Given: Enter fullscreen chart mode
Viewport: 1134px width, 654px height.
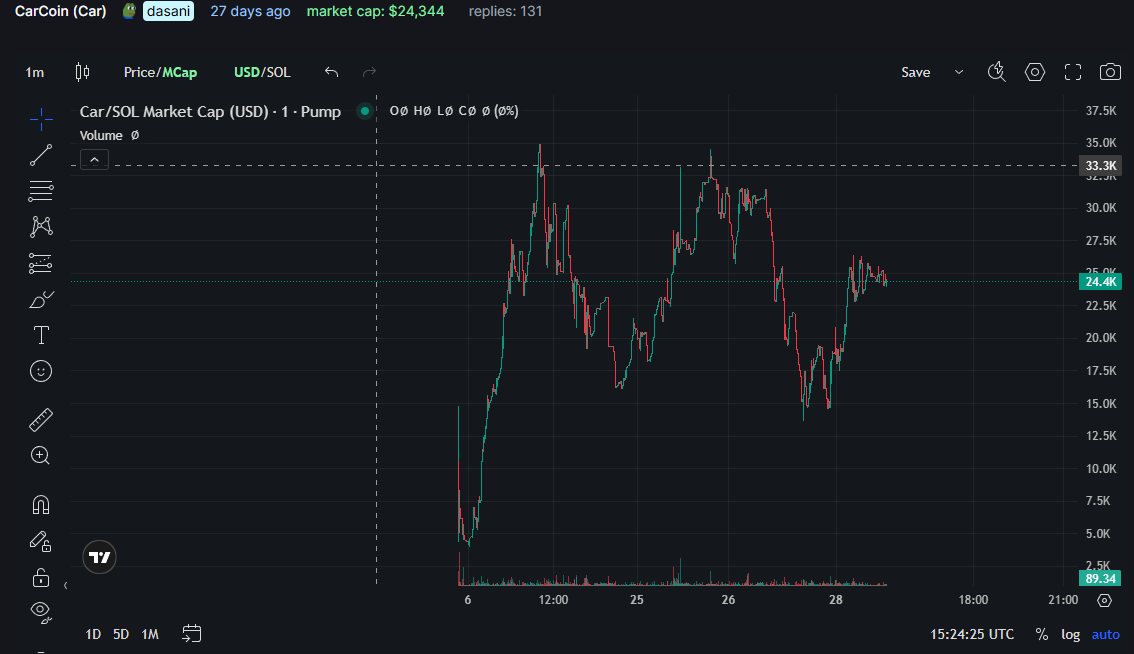Looking at the screenshot, I should (1073, 72).
